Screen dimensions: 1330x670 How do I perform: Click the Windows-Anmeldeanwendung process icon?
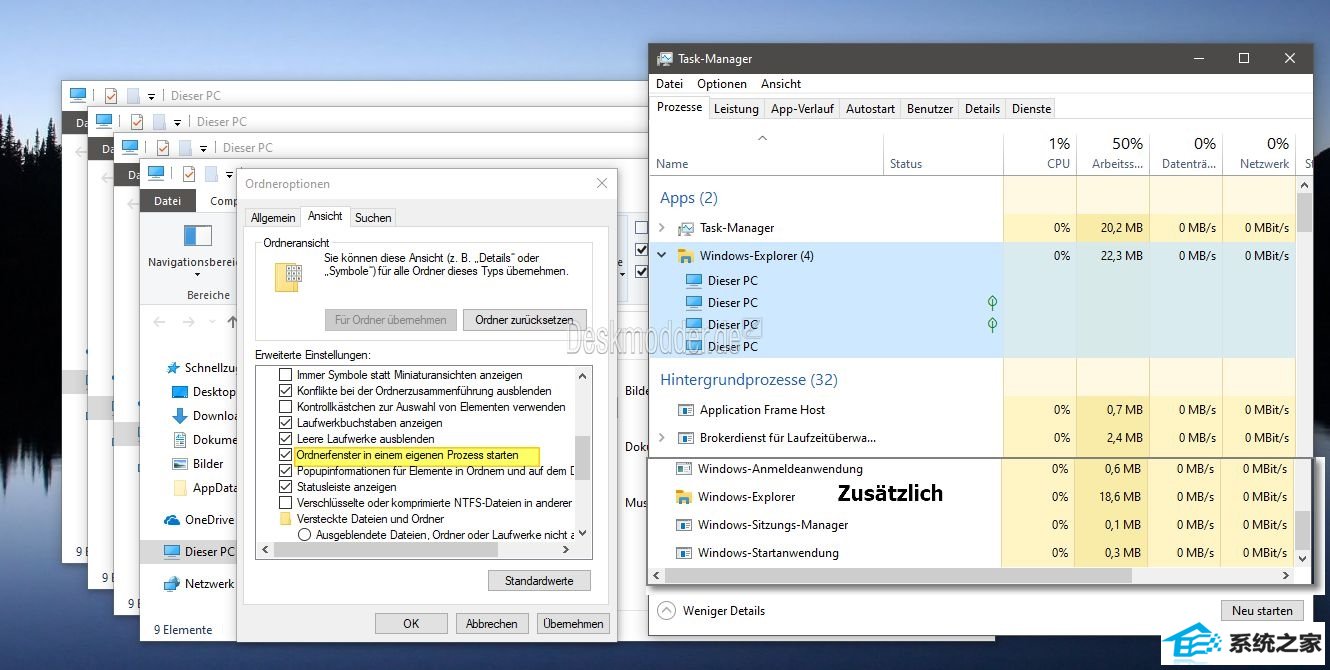point(684,469)
